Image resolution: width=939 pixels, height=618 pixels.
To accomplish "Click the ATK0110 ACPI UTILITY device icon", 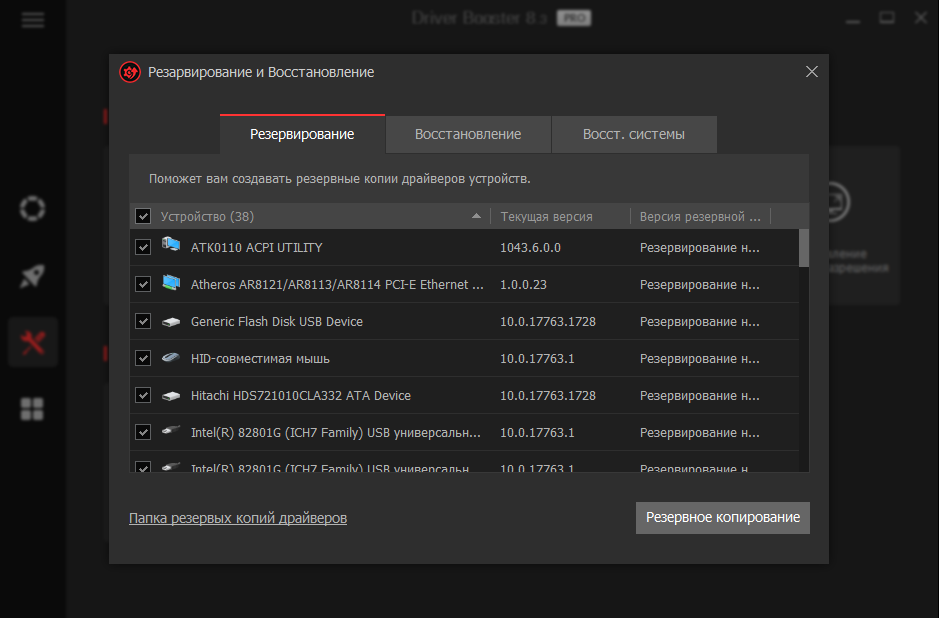I will click(x=171, y=247).
